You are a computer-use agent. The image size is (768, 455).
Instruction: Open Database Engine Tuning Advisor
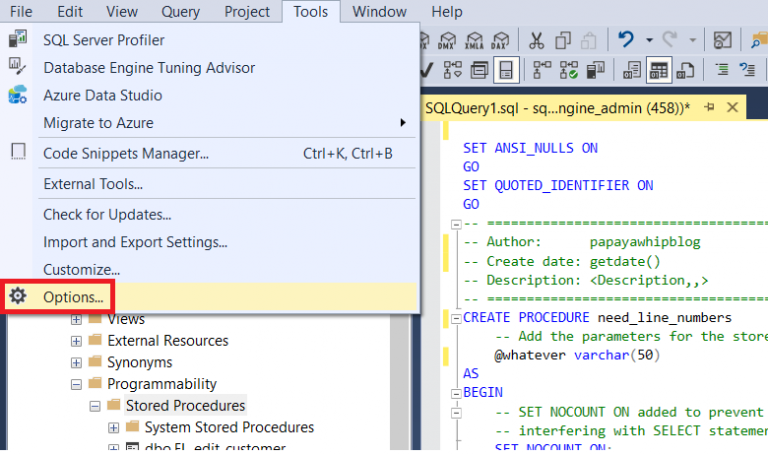pyautogui.click(x=210, y=68)
